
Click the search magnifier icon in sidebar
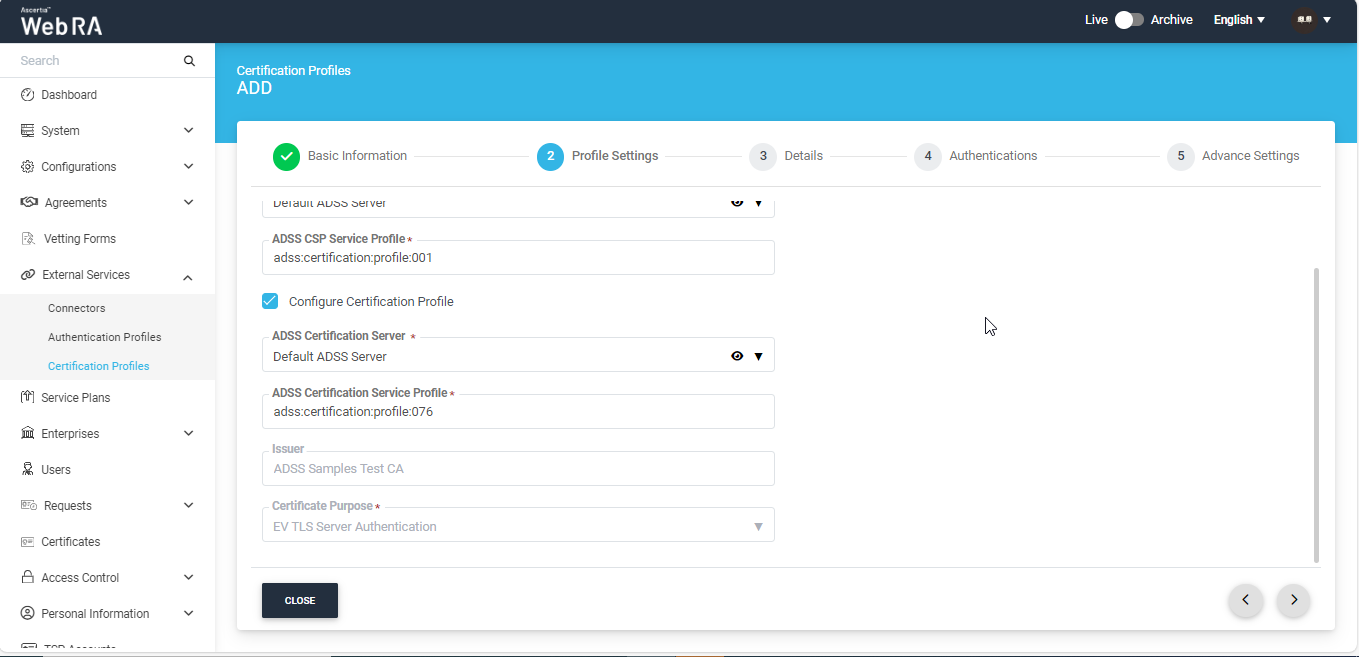[189, 61]
